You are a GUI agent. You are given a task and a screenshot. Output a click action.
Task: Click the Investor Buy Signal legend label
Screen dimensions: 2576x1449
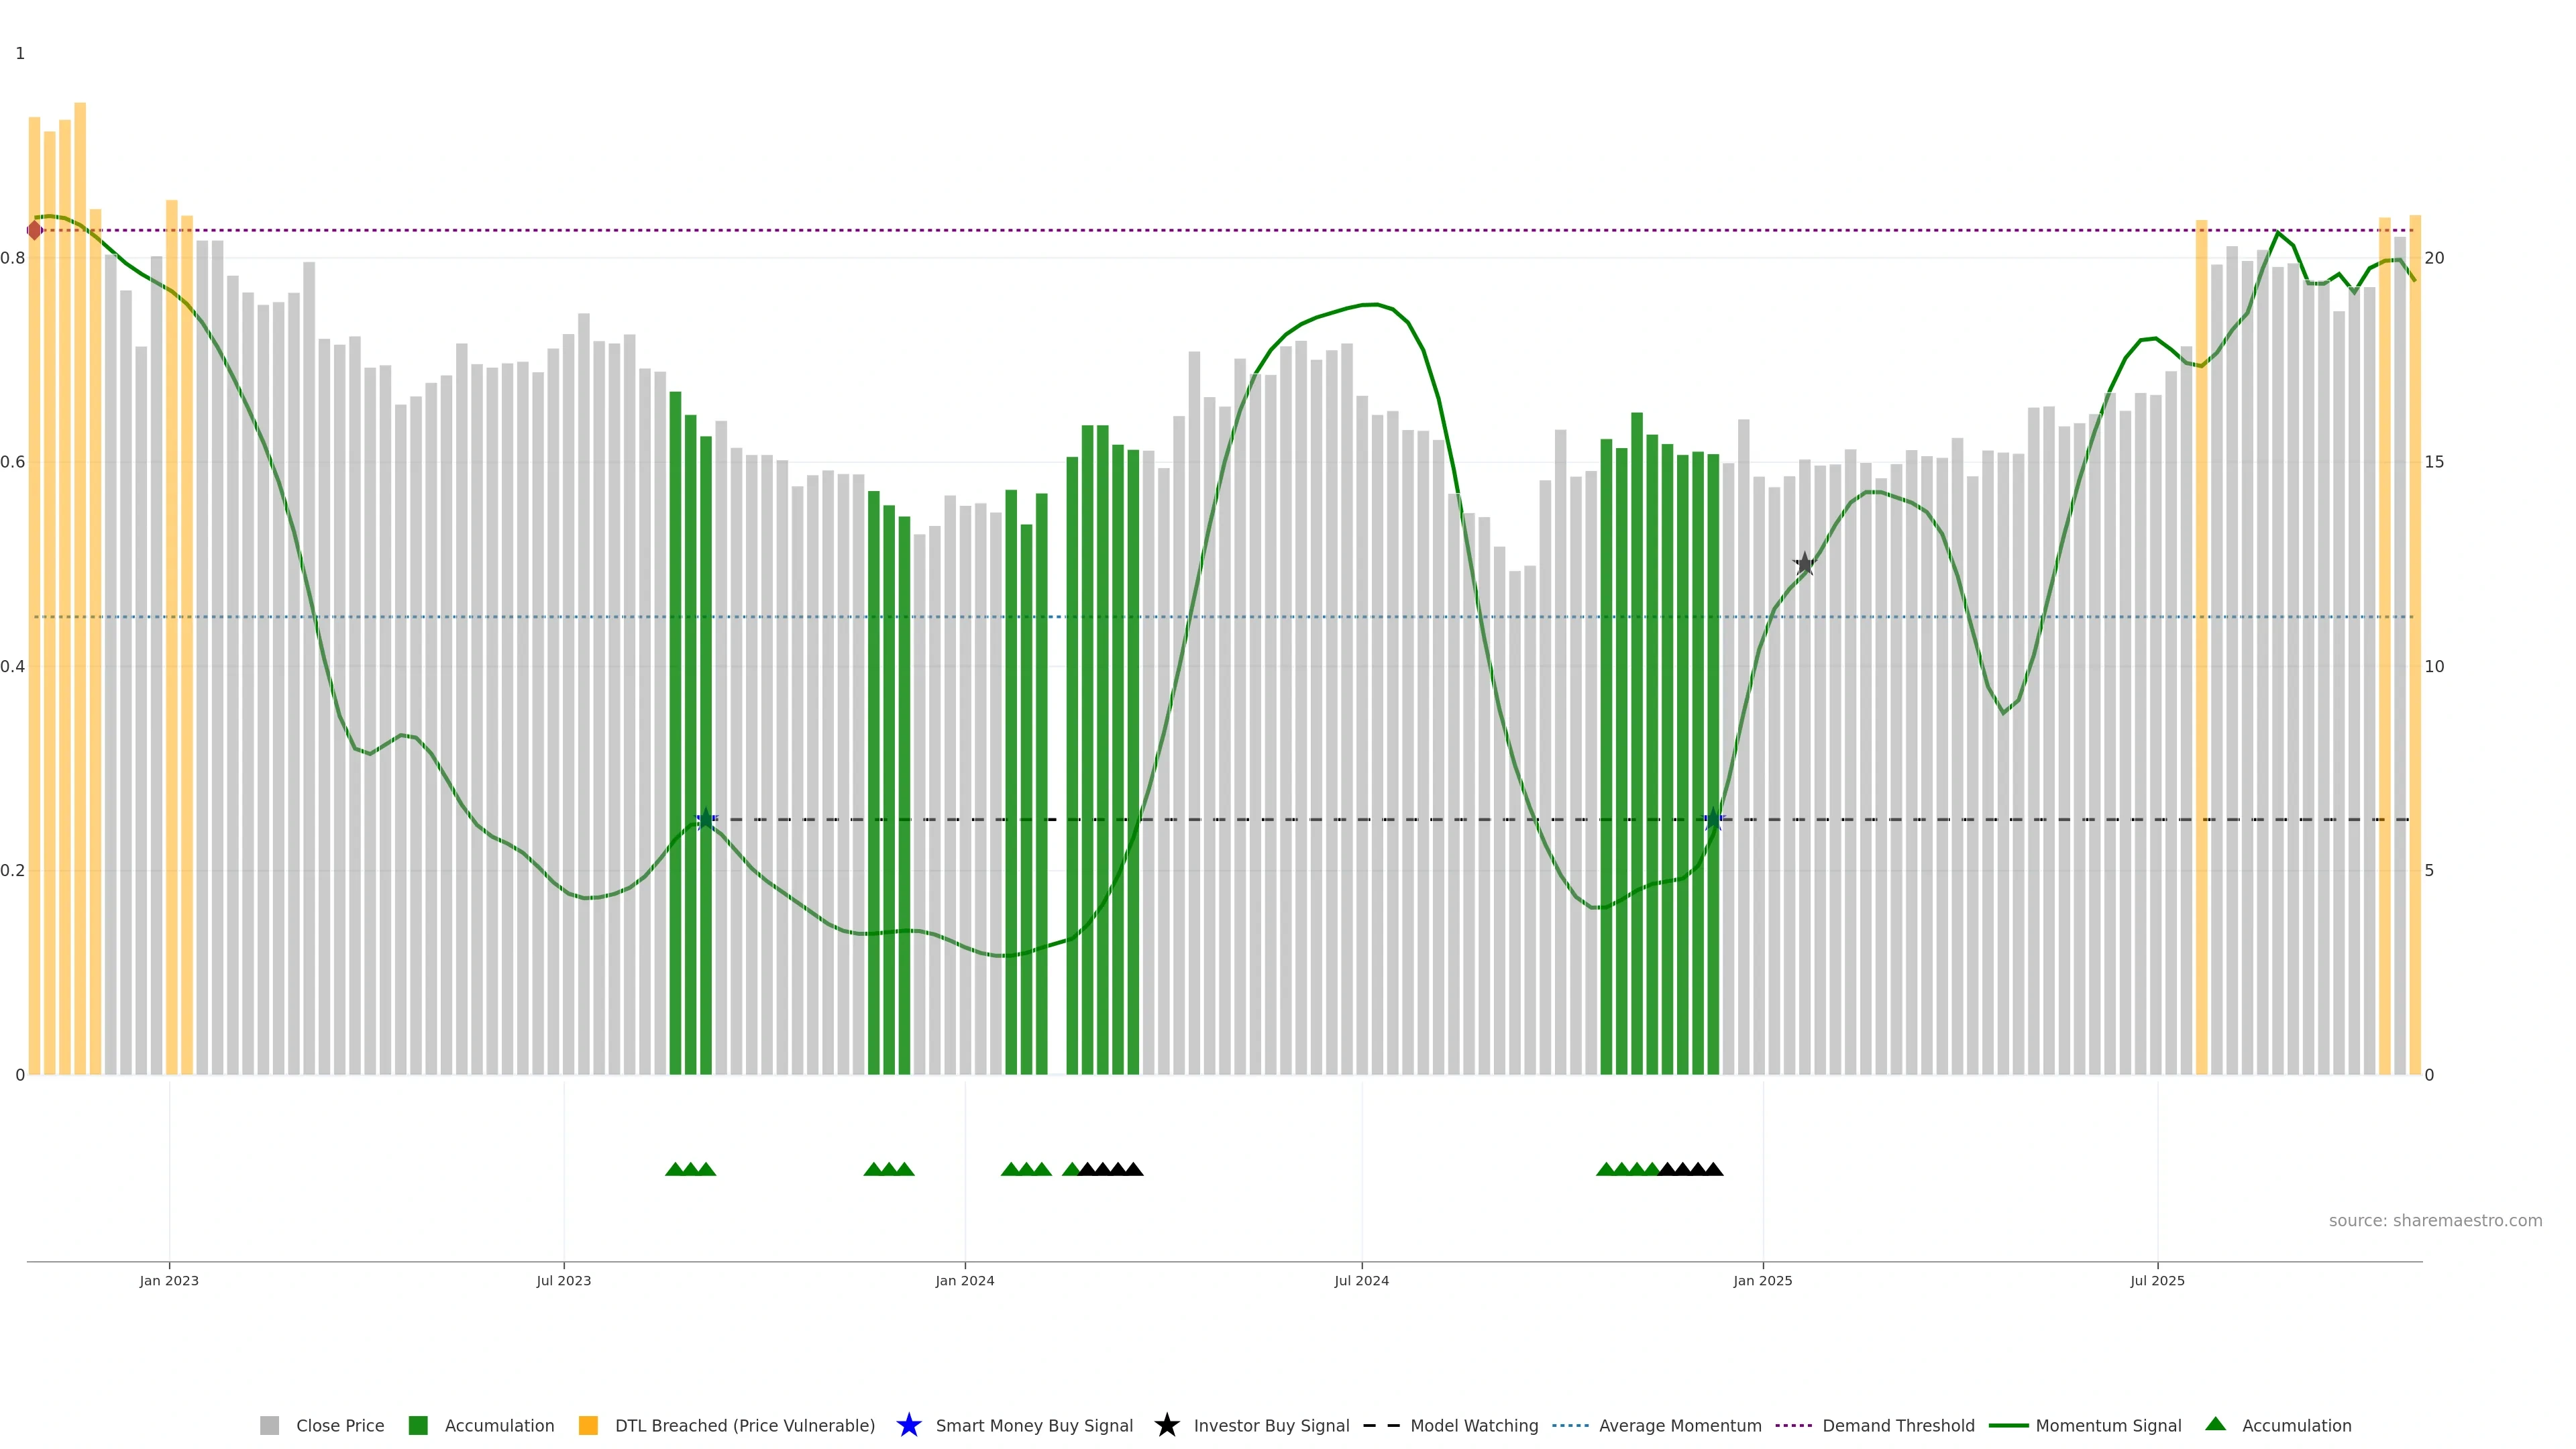coord(1271,1426)
